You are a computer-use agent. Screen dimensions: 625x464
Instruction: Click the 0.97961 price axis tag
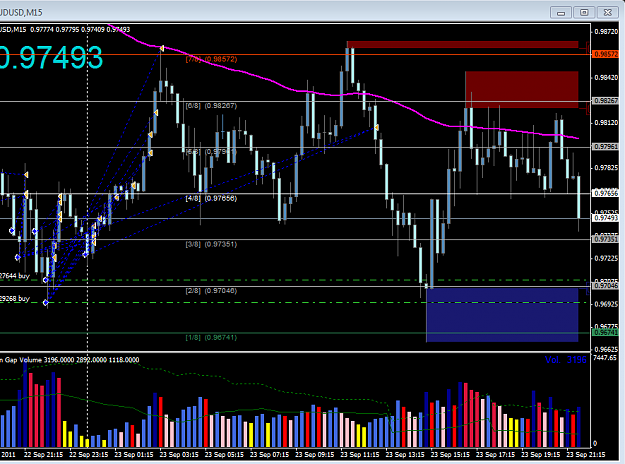pyautogui.click(x=605, y=147)
